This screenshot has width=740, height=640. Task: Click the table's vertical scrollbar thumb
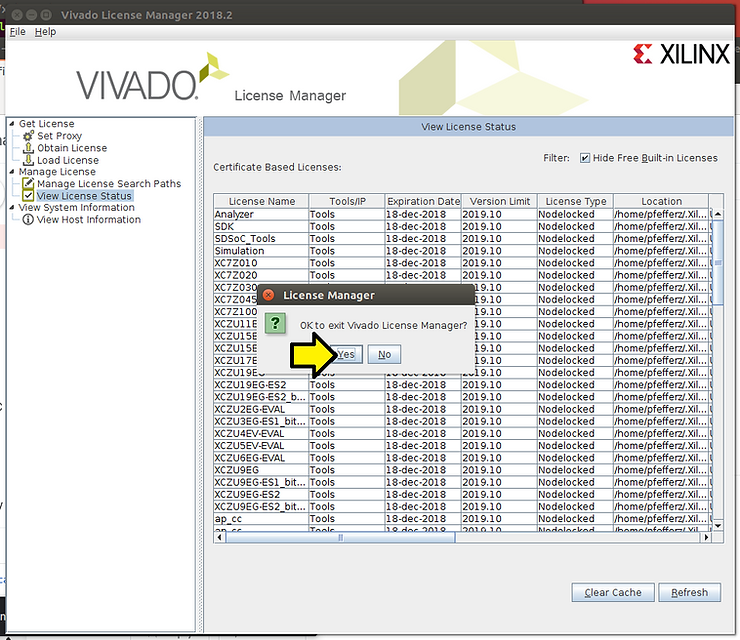718,262
